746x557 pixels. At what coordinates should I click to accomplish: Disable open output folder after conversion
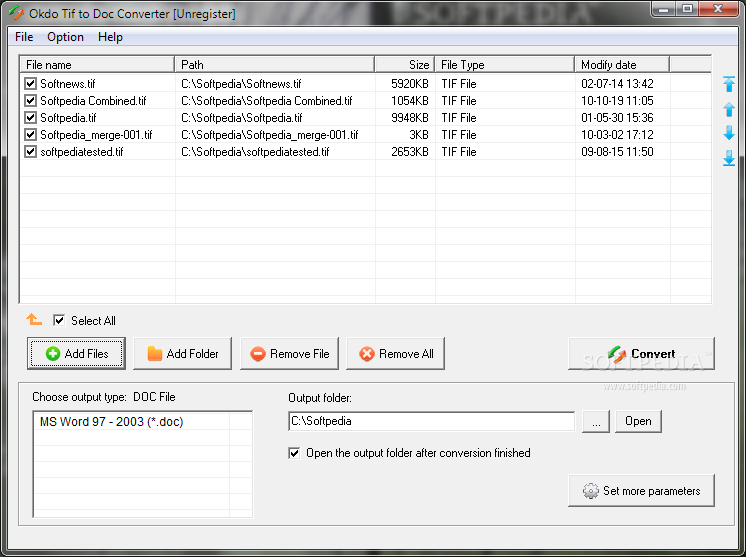[x=294, y=453]
